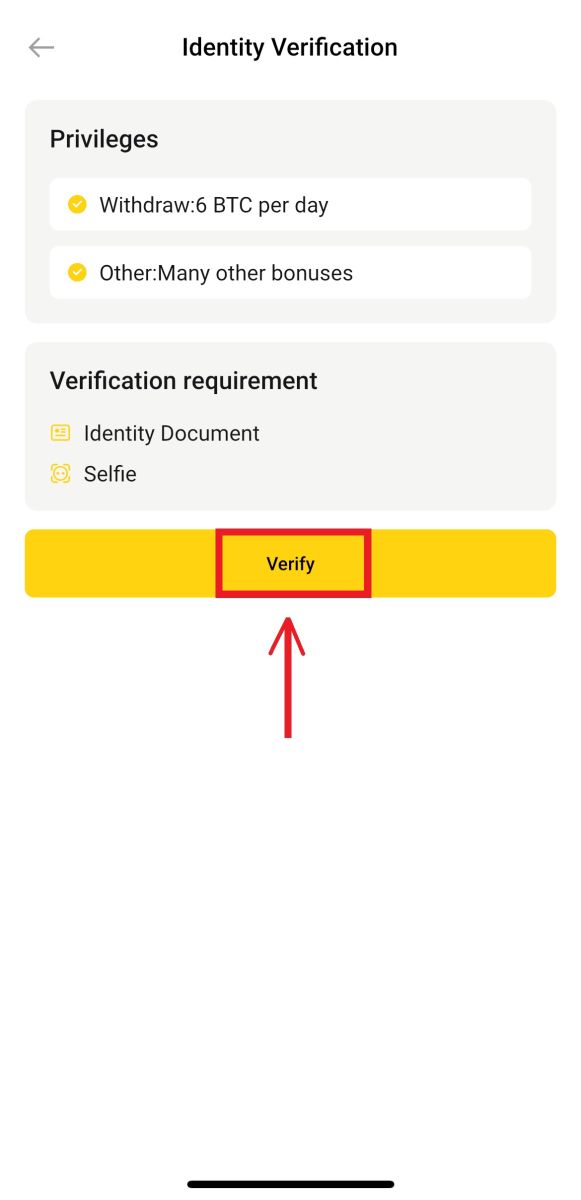Viewport: 581px width, 1200px height.
Task: Select the Other:Many other bonuses row
Action: click(x=290, y=272)
